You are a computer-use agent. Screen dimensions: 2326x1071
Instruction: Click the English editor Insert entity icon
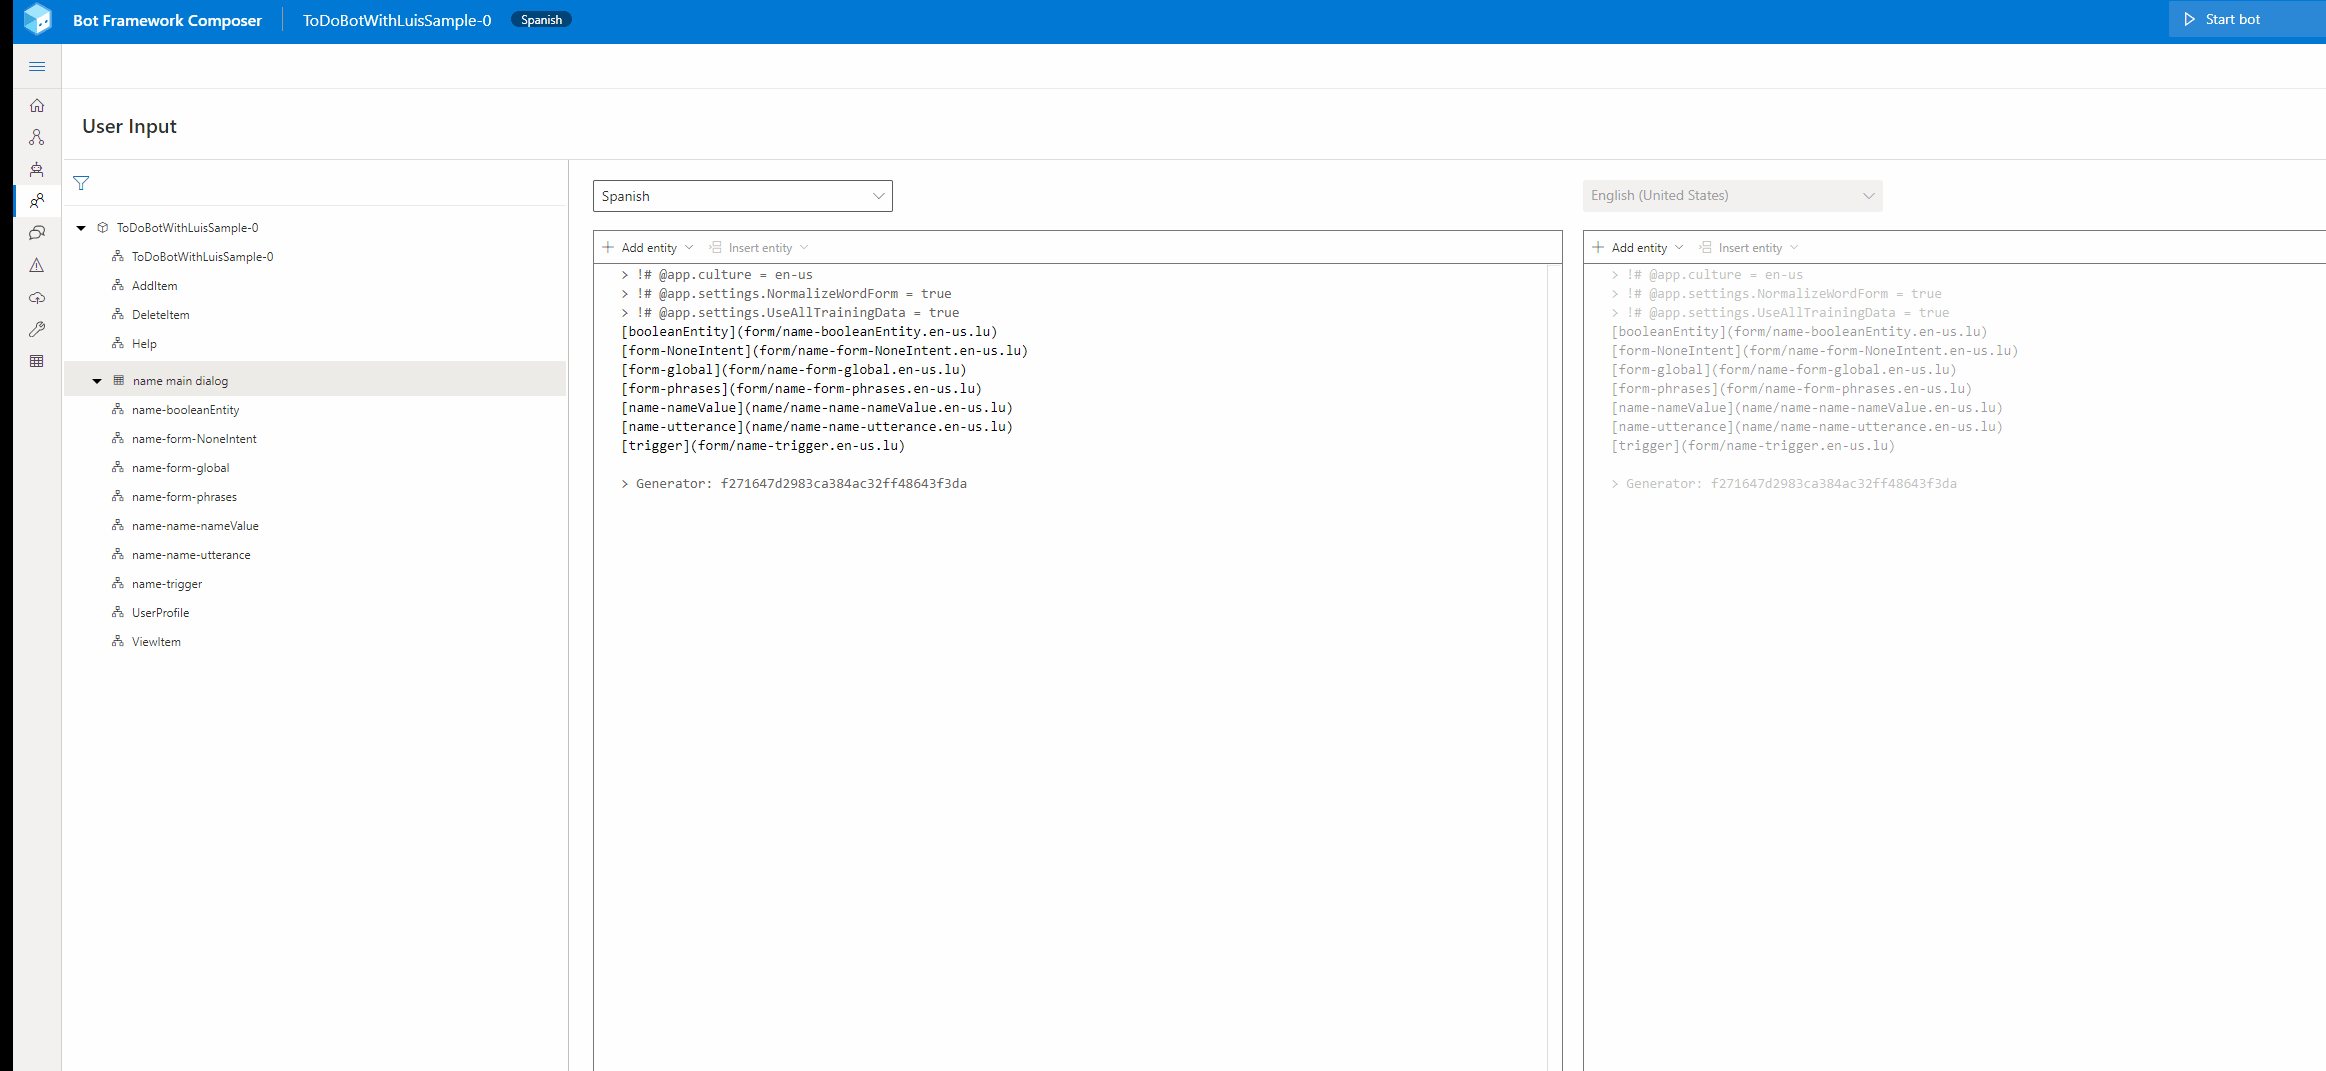tap(1705, 247)
